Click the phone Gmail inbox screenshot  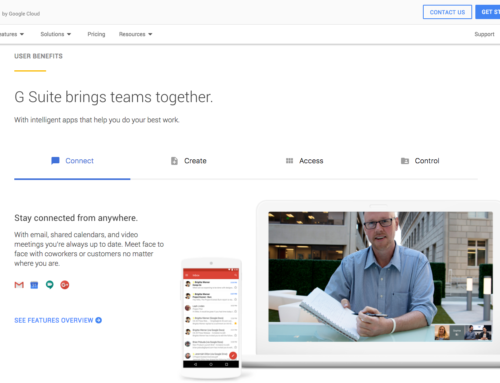pos(211,318)
